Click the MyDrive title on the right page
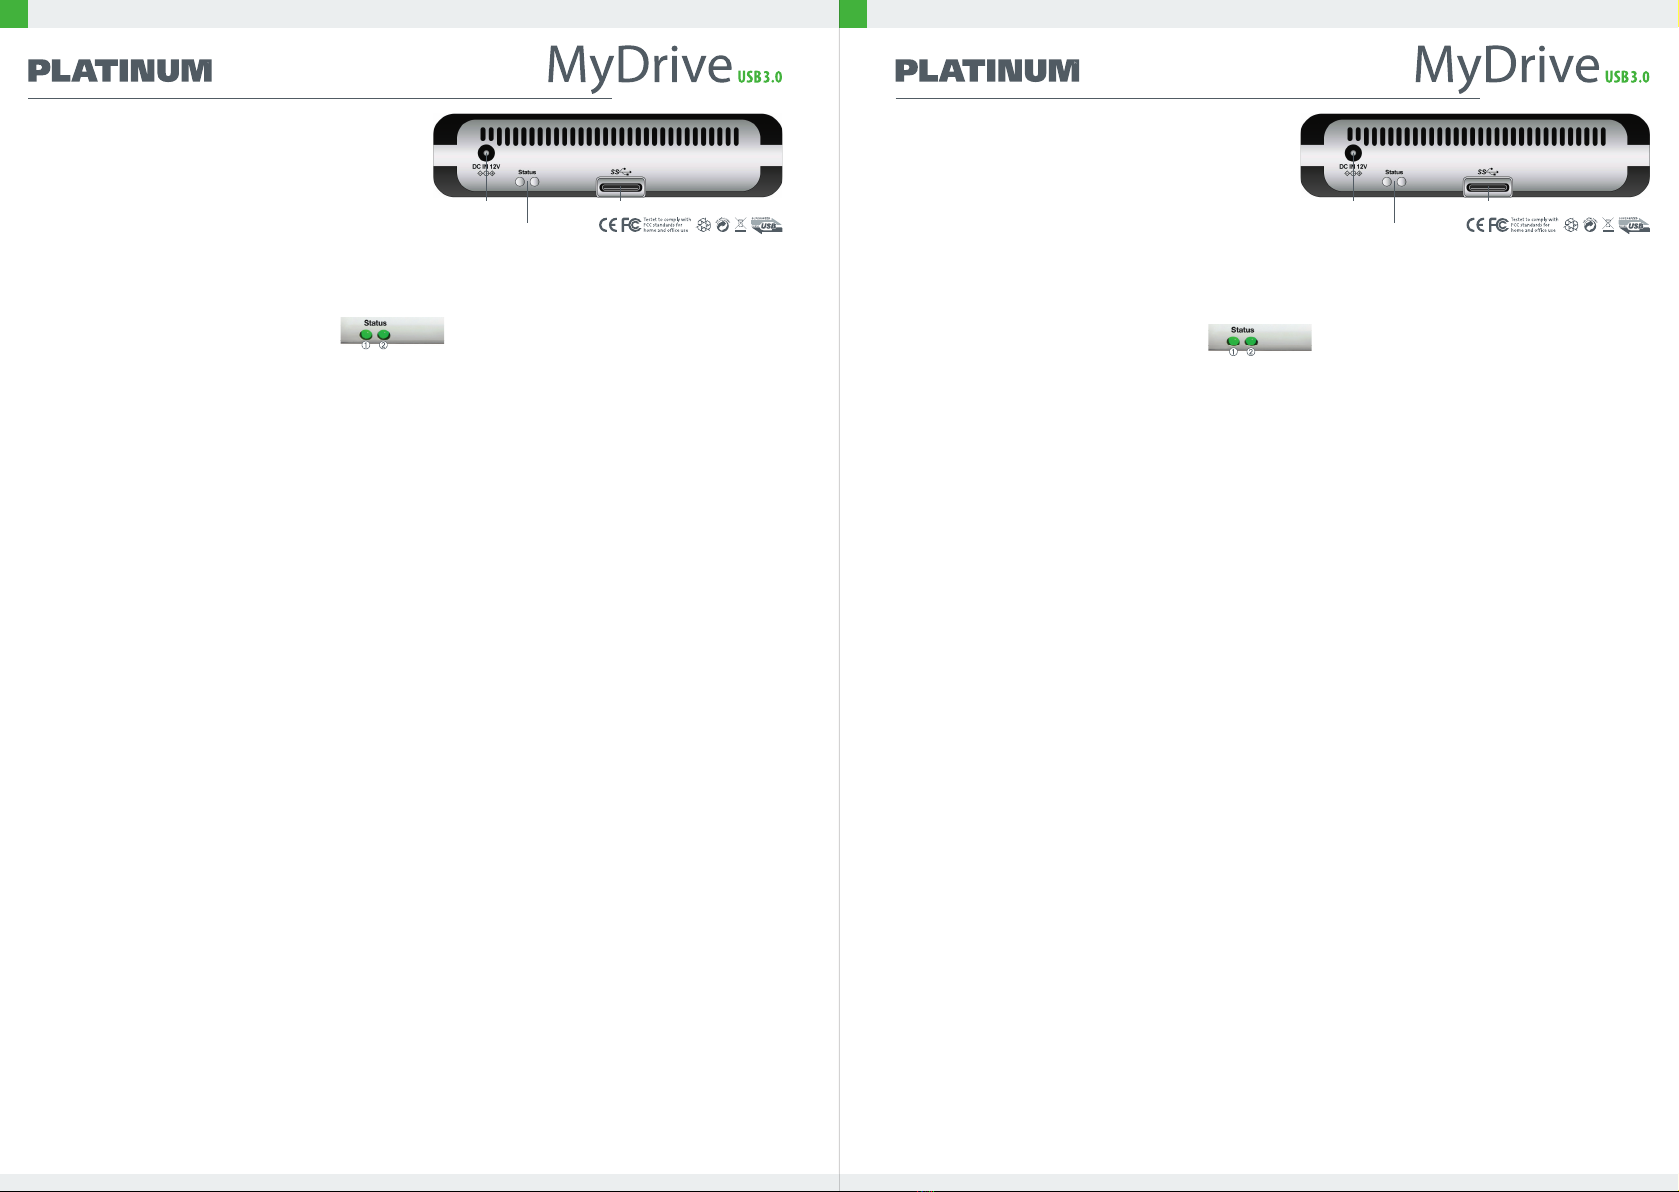1679x1192 pixels. click(x=1507, y=67)
